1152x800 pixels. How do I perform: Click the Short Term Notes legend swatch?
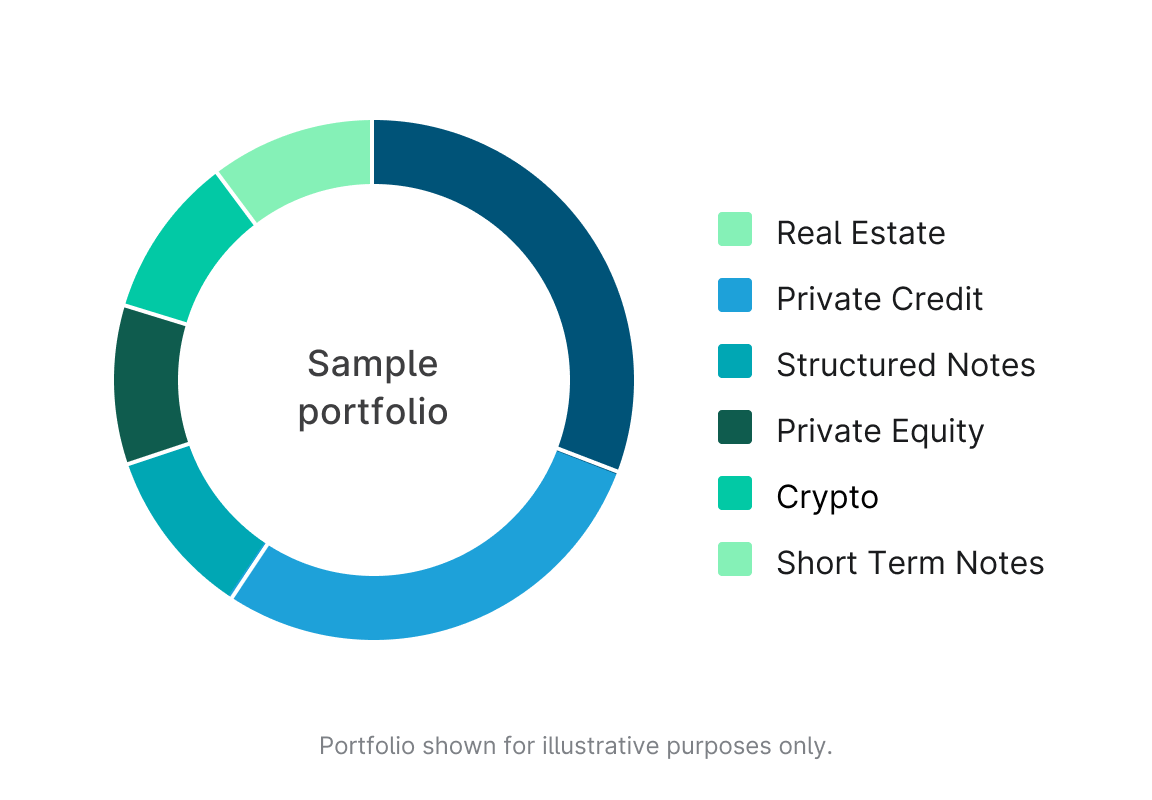pos(735,559)
